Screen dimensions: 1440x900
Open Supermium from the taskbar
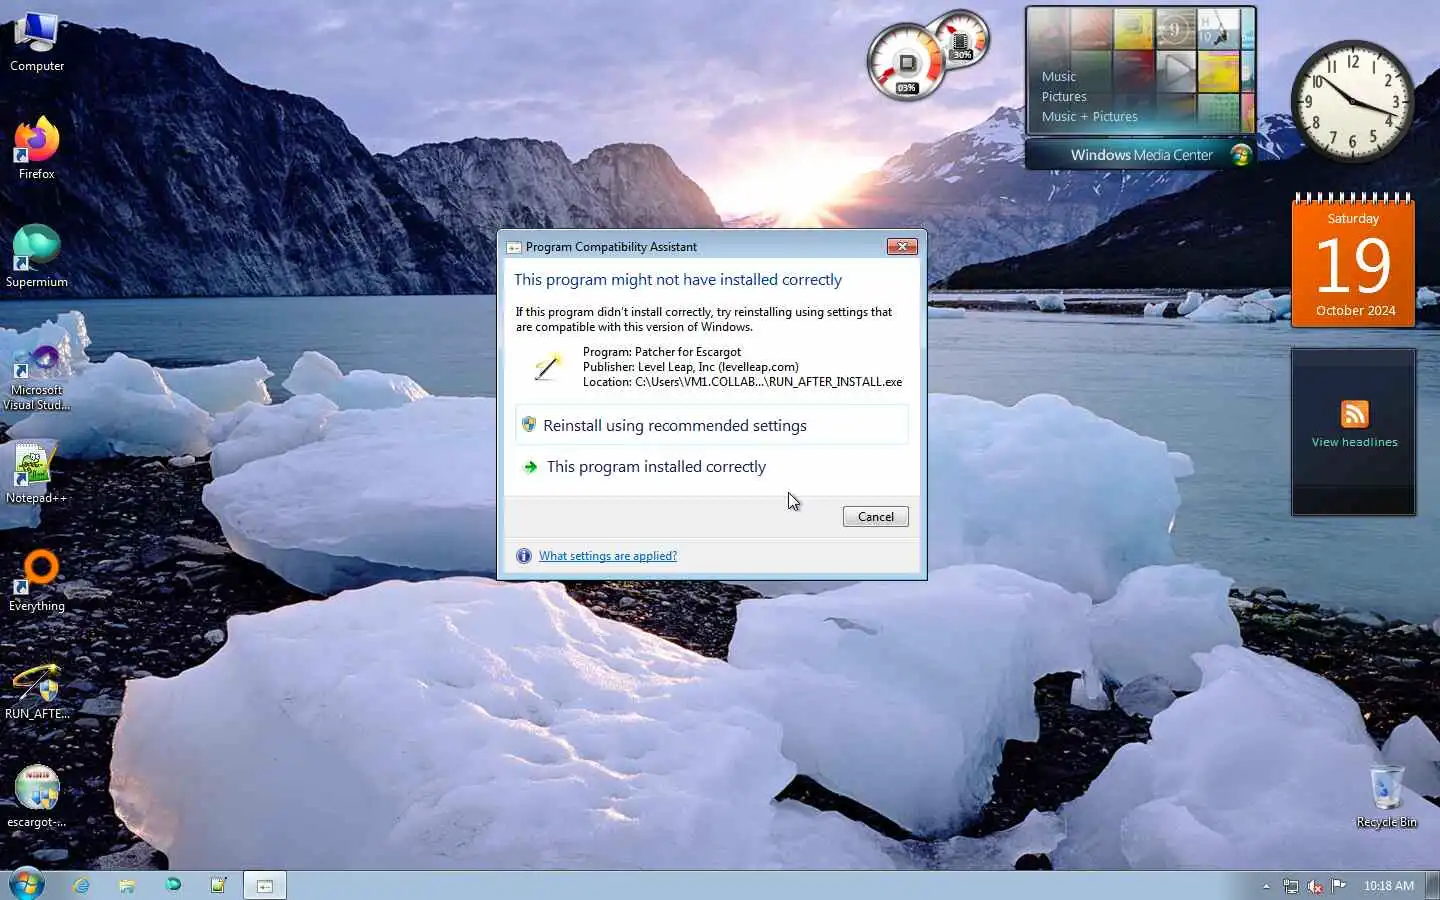tap(173, 885)
